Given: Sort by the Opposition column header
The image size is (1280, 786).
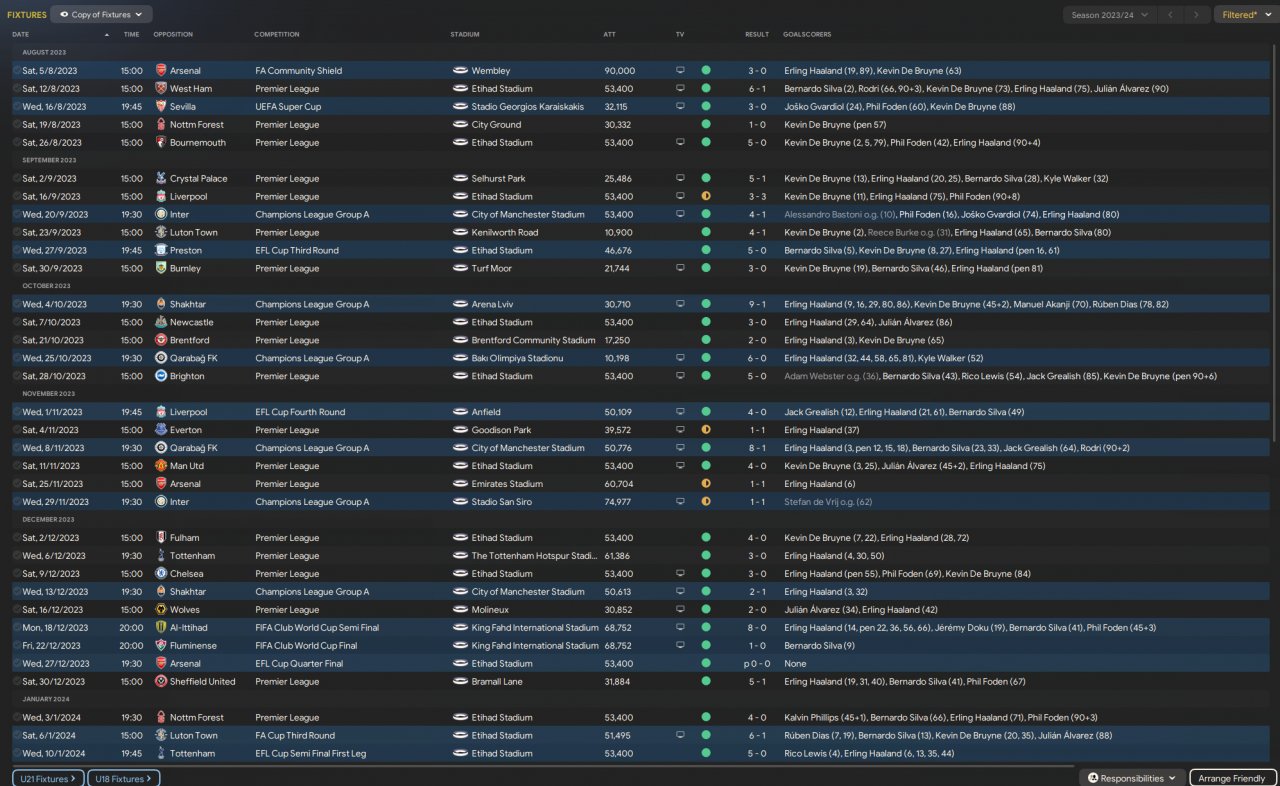Looking at the screenshot, I should (173, 35).
